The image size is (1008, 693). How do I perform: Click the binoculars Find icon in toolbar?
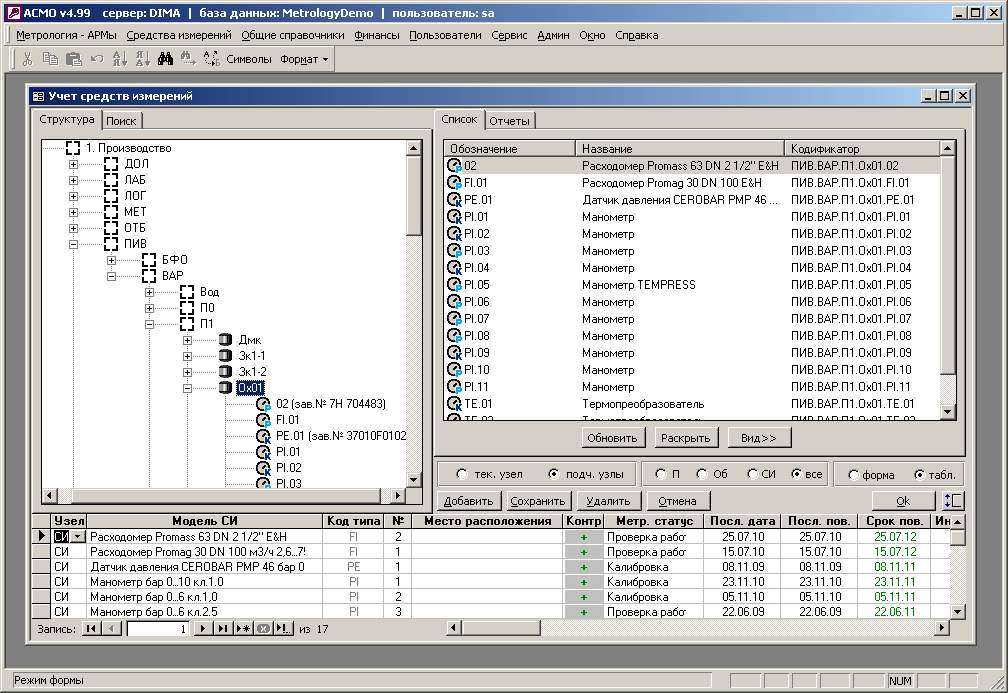tap(164, 59)
